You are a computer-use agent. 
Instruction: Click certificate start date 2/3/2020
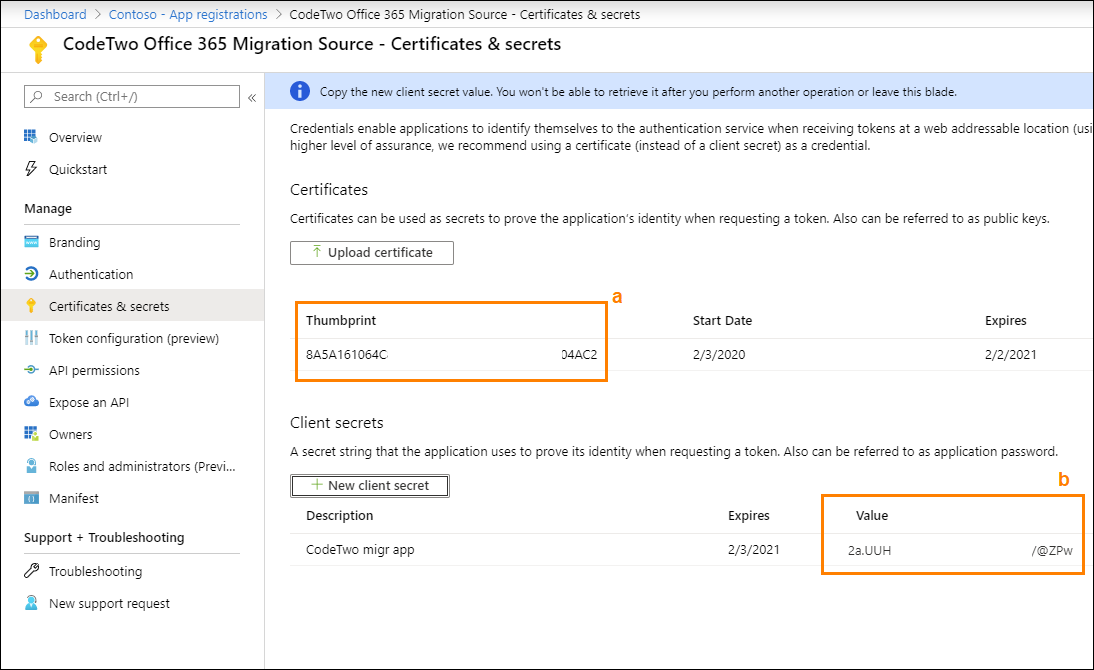click(719, 355)
